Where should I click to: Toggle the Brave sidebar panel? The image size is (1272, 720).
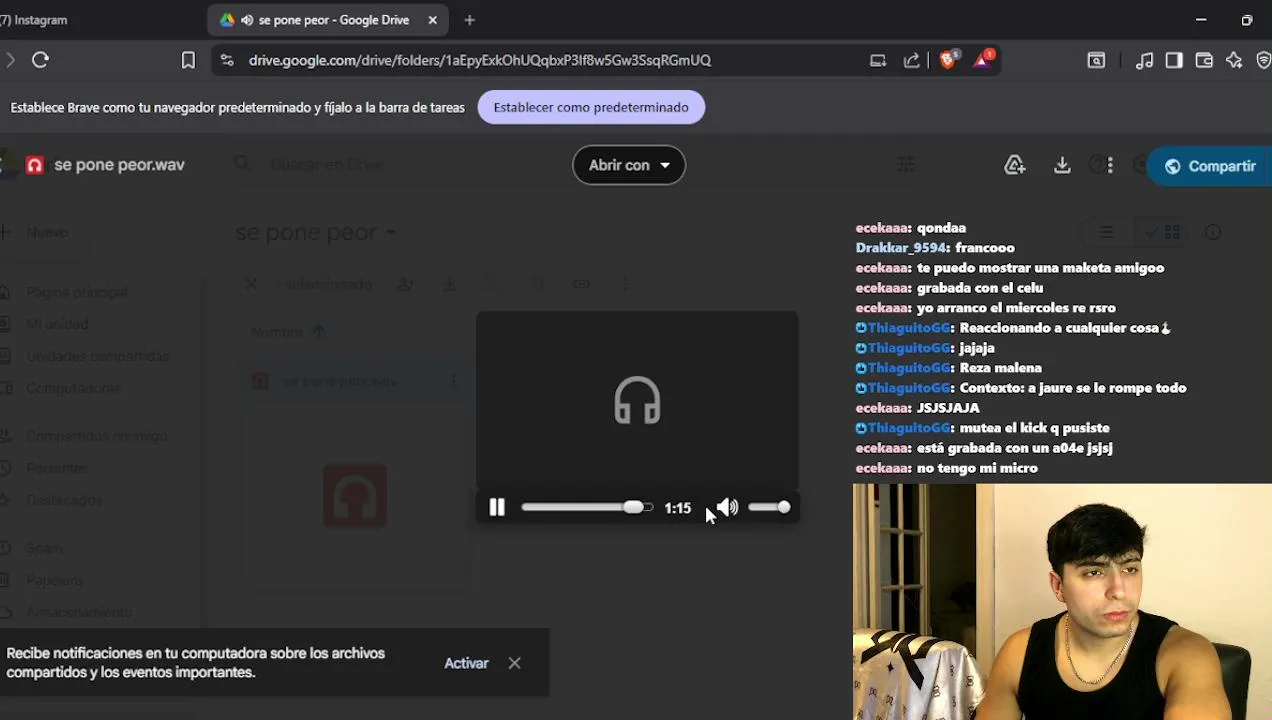pyautogui.click(x=1174, y=60)
